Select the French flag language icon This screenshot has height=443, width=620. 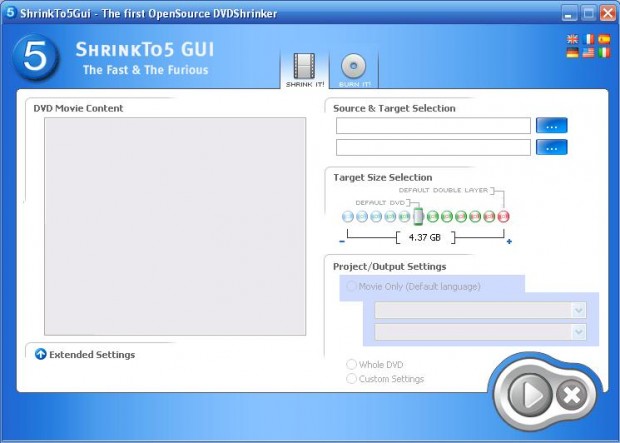[x=588, y=39]
